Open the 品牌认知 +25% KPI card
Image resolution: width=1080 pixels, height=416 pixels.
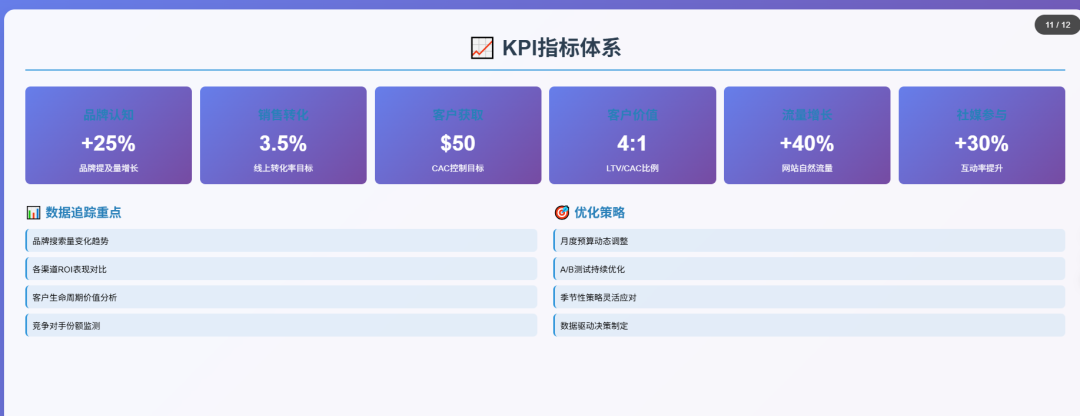[x=109, y=135]
